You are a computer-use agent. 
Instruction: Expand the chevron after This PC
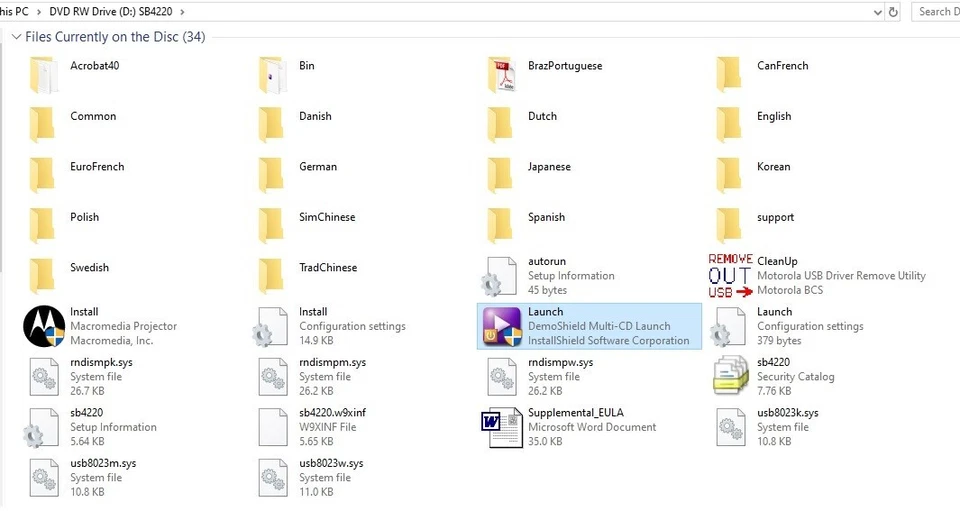coord(39,12)
